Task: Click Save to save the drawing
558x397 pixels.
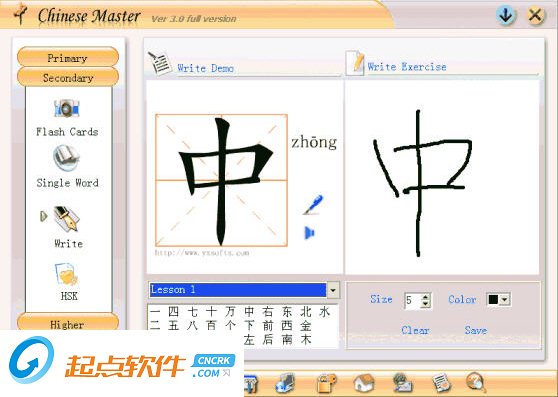Action: pyautogui.click(x=475, y=330)
